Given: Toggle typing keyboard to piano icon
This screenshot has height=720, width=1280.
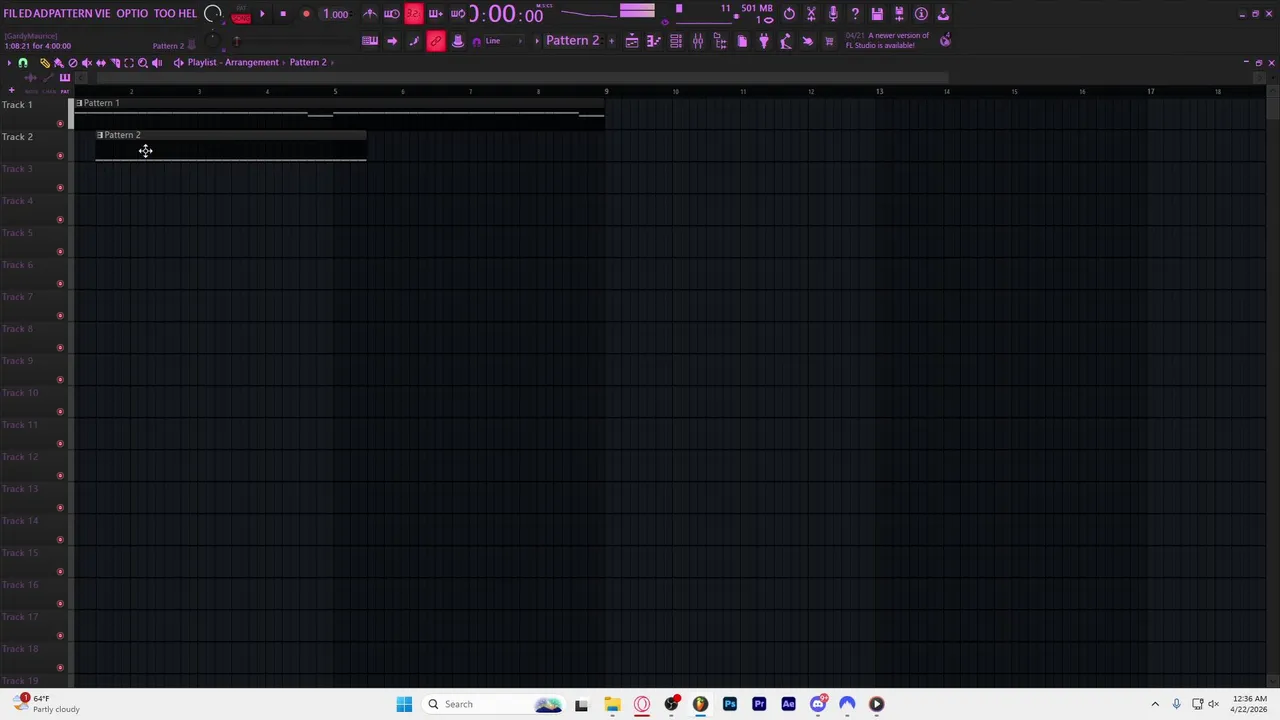Looking at the screenshot, I should point(370,41).
